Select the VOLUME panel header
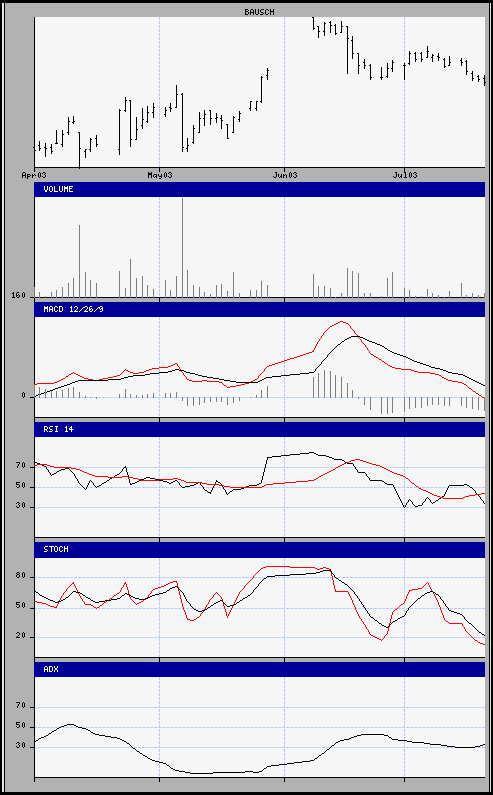Screen dimensions: 493x795 click(260, 189)
